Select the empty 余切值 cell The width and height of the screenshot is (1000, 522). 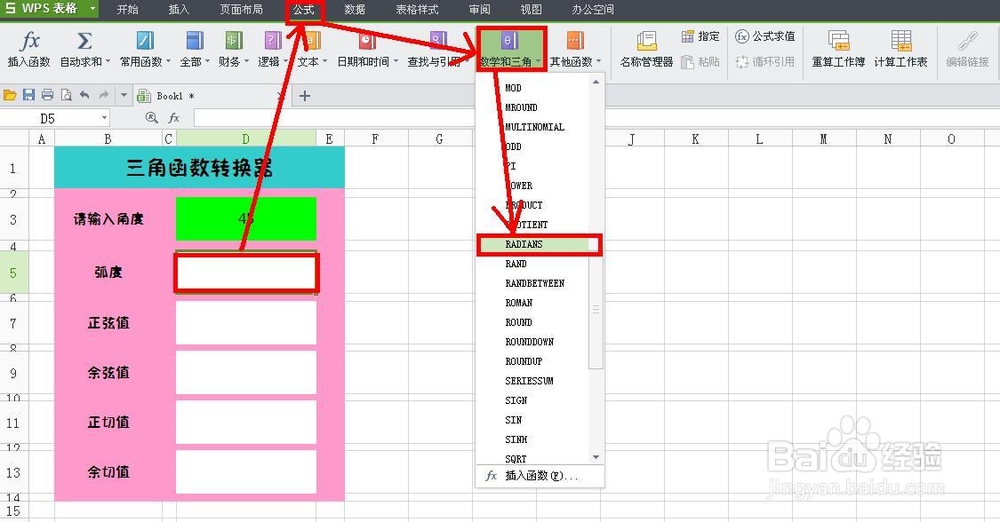point(246,472)
